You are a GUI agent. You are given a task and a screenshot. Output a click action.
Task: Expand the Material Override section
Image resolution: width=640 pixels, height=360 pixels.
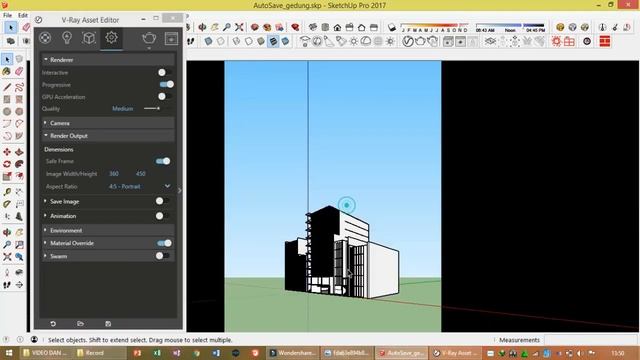click(45, 243)
